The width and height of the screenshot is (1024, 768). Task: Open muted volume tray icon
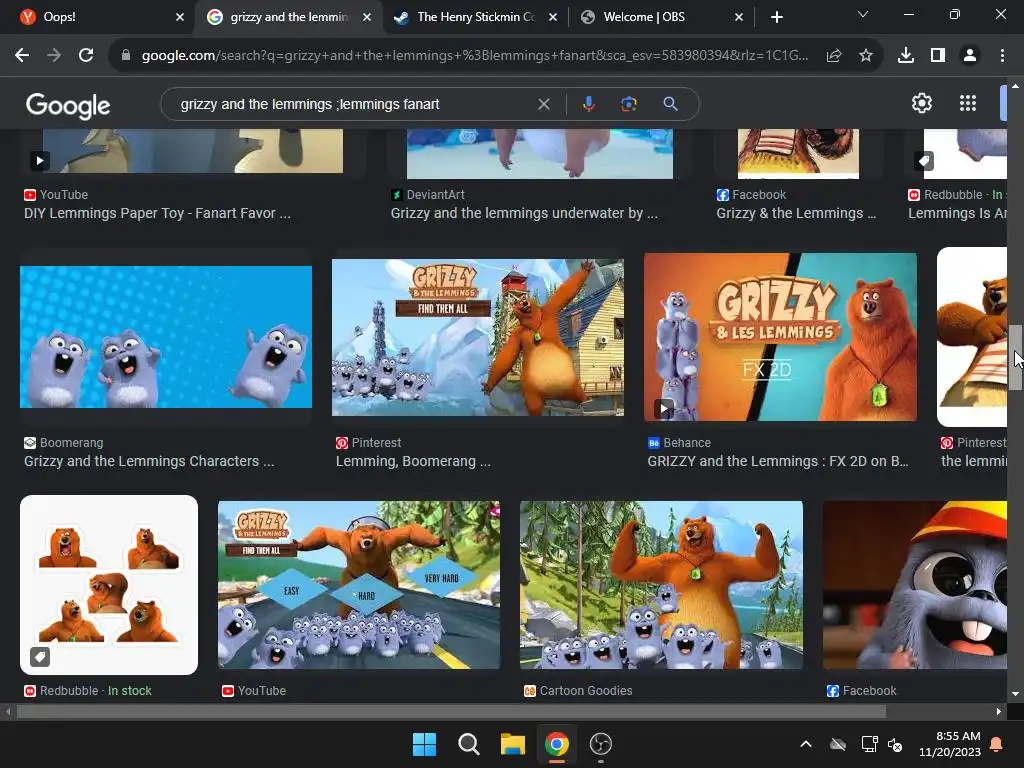coord(895,744)
